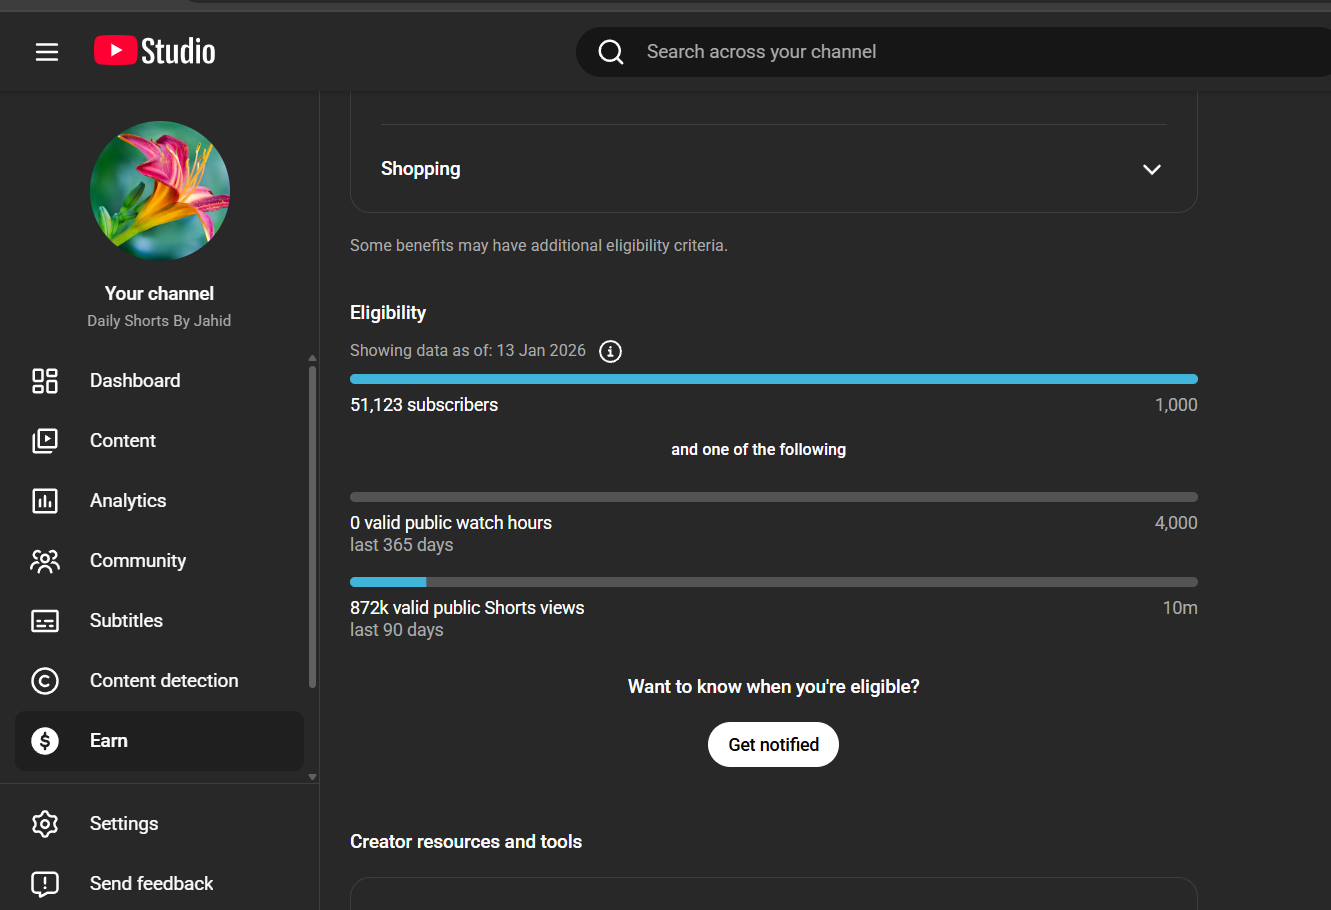The width and height of the screenshot is (1331, 910).
Task: Click the search magnifier icon
Action: click(x=611, y=52)
